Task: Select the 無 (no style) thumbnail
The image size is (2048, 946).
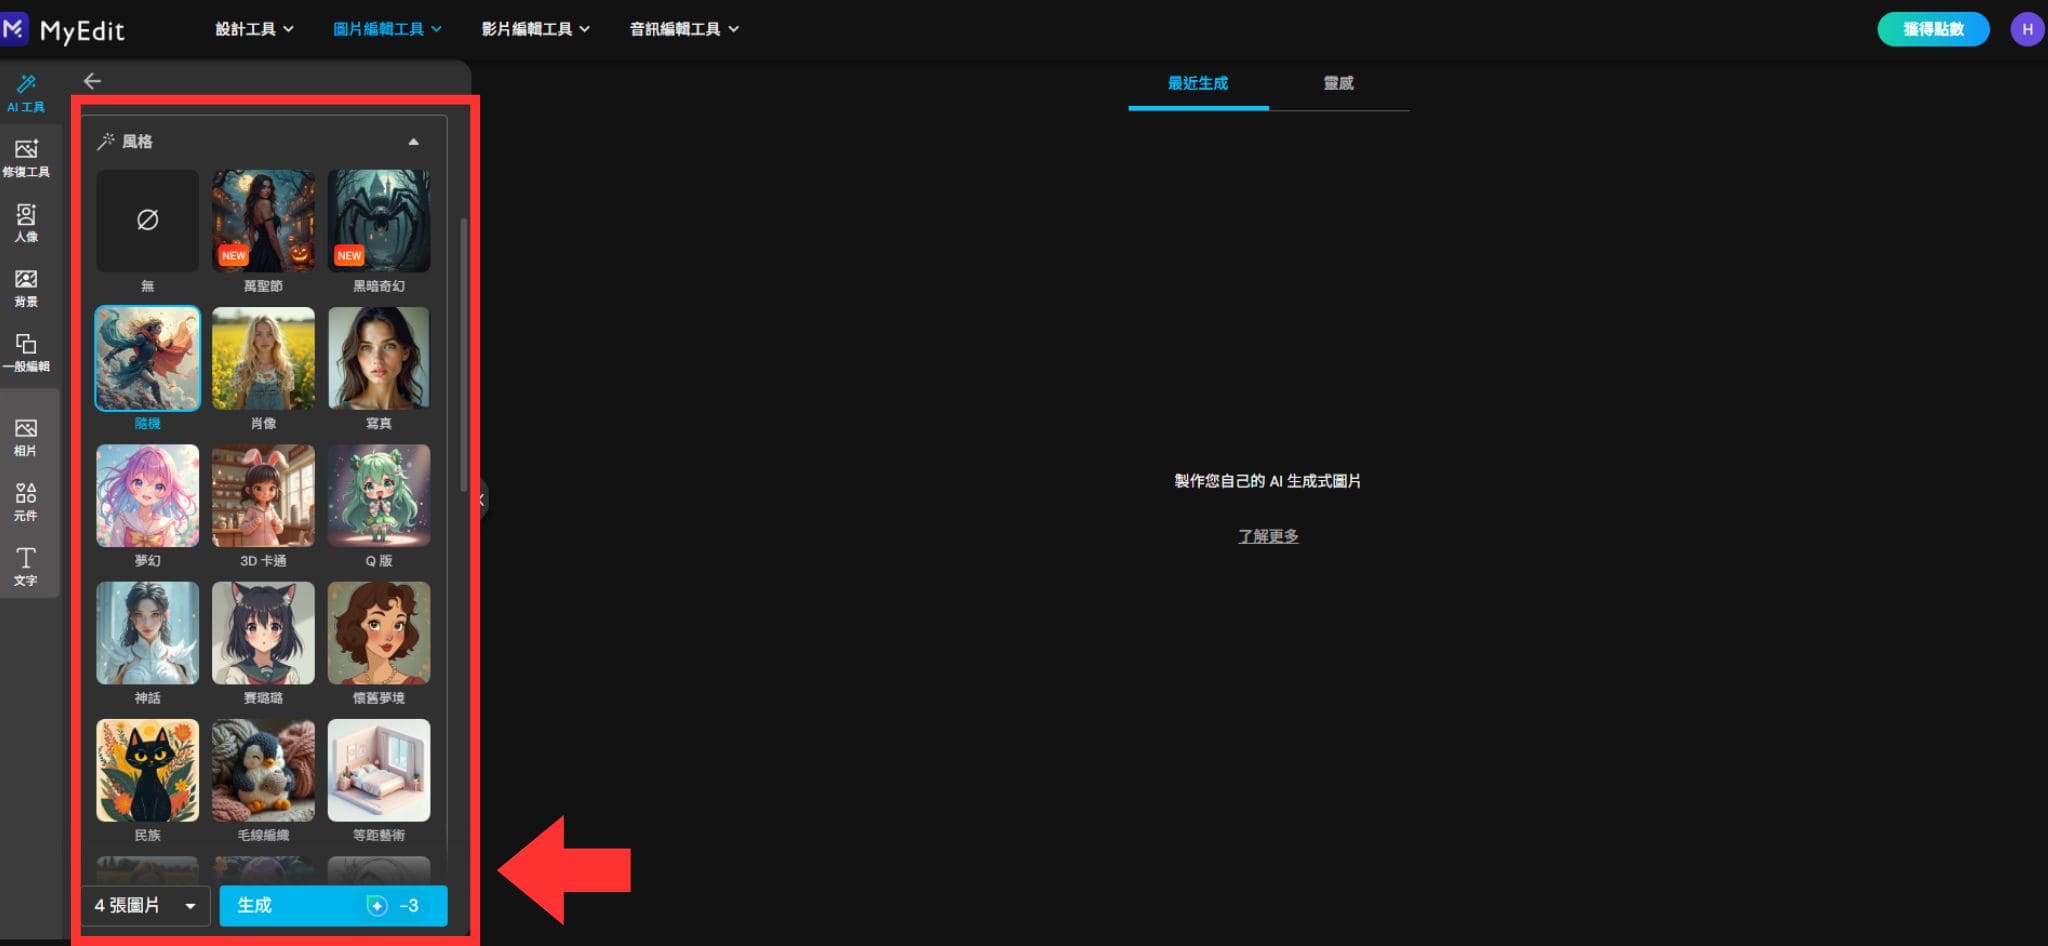Action: [x=147, y=220]
